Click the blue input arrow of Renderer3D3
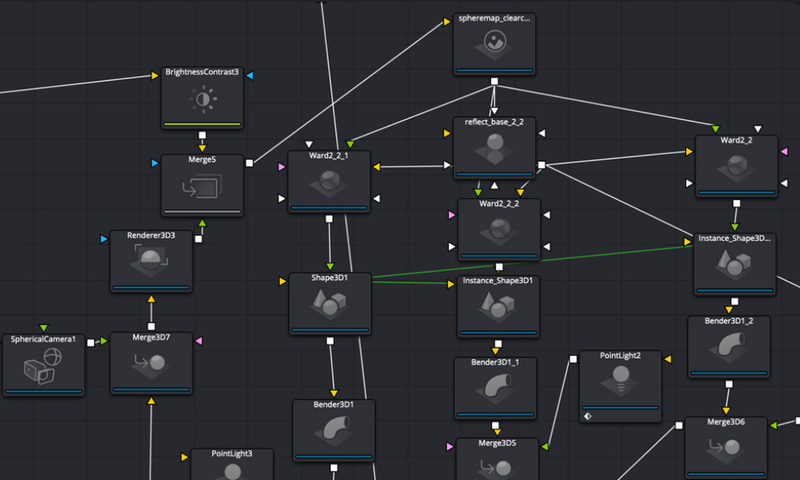This screenshot has height=480, width=800. coord(104,239)
